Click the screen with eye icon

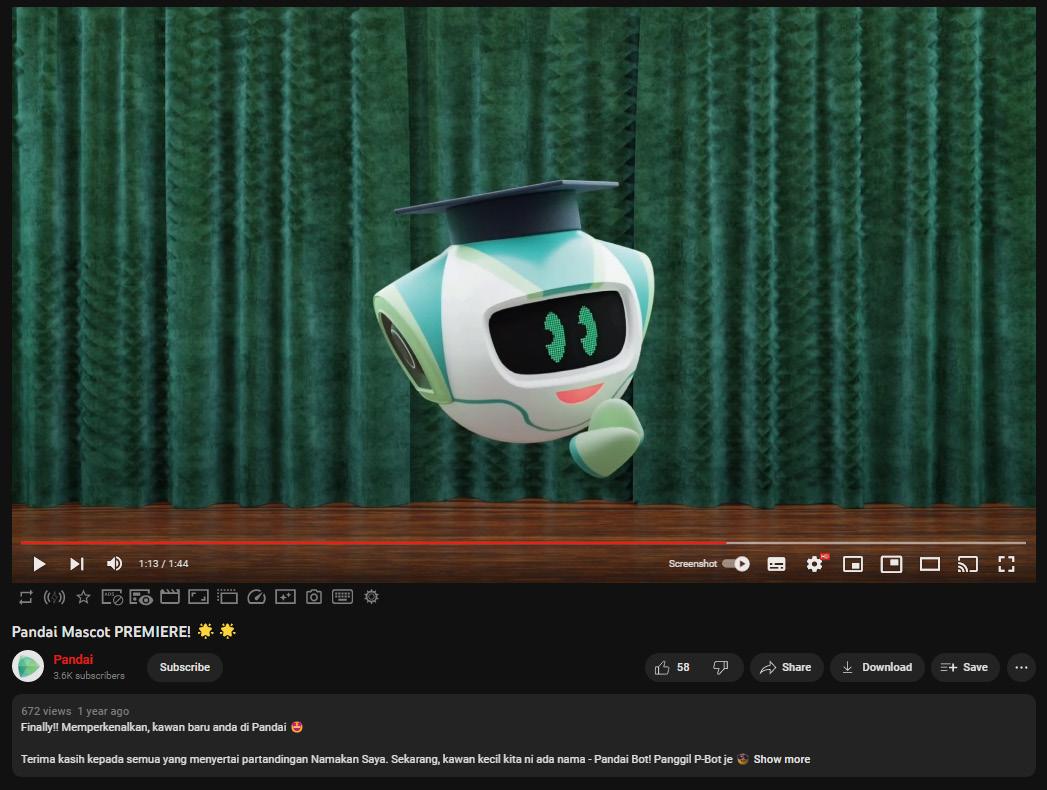tap(141, 597)
